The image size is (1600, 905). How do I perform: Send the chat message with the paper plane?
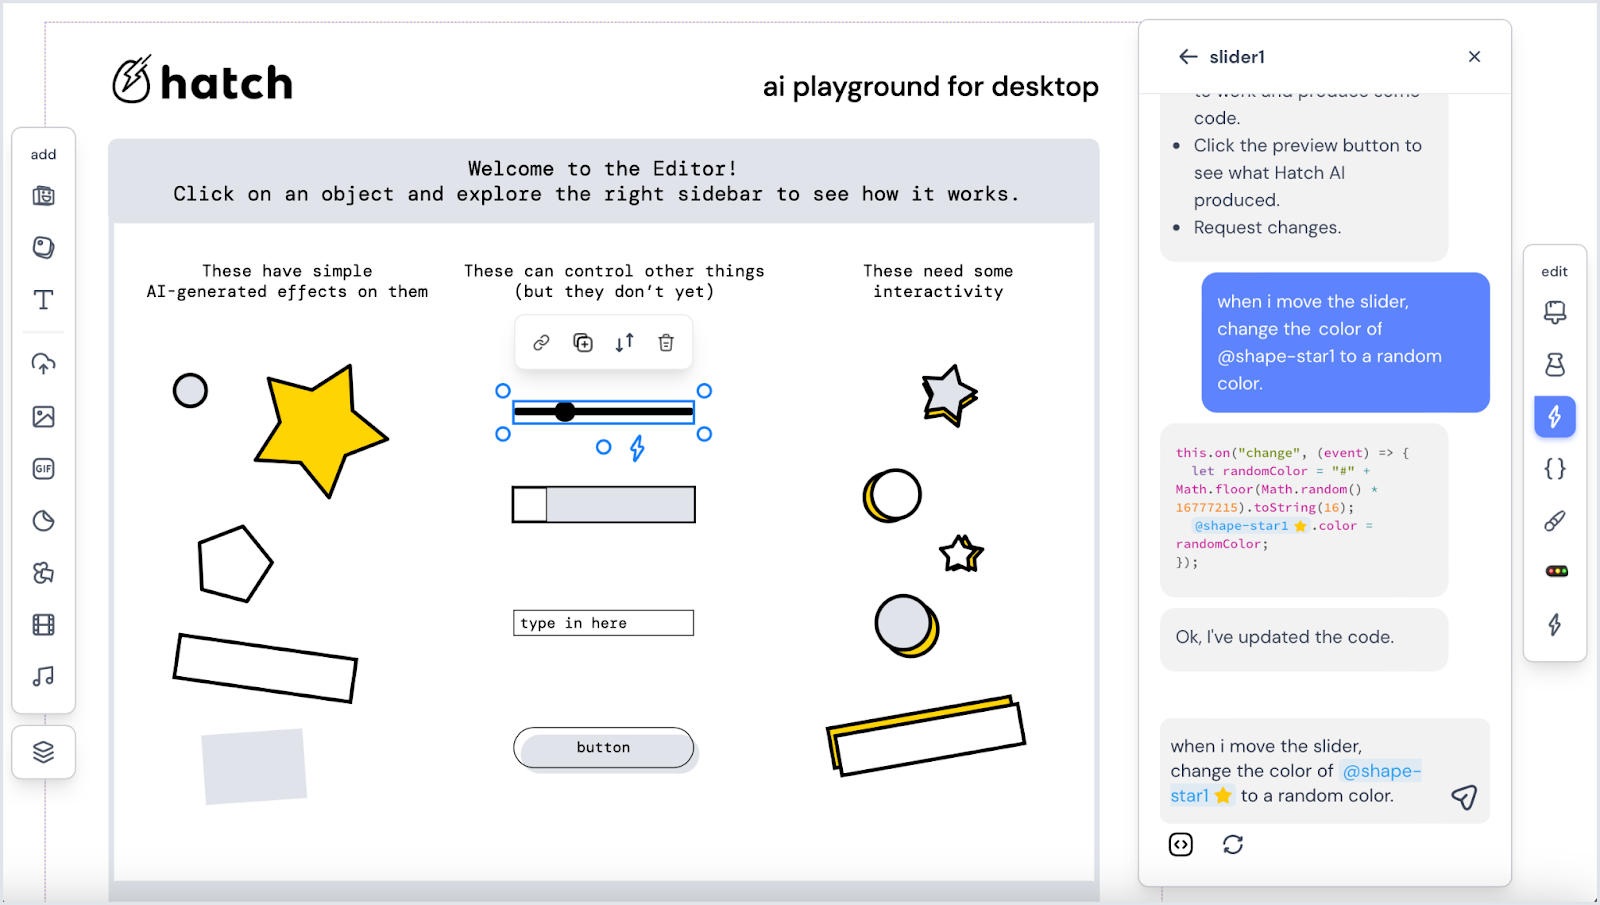[1463, 797]
